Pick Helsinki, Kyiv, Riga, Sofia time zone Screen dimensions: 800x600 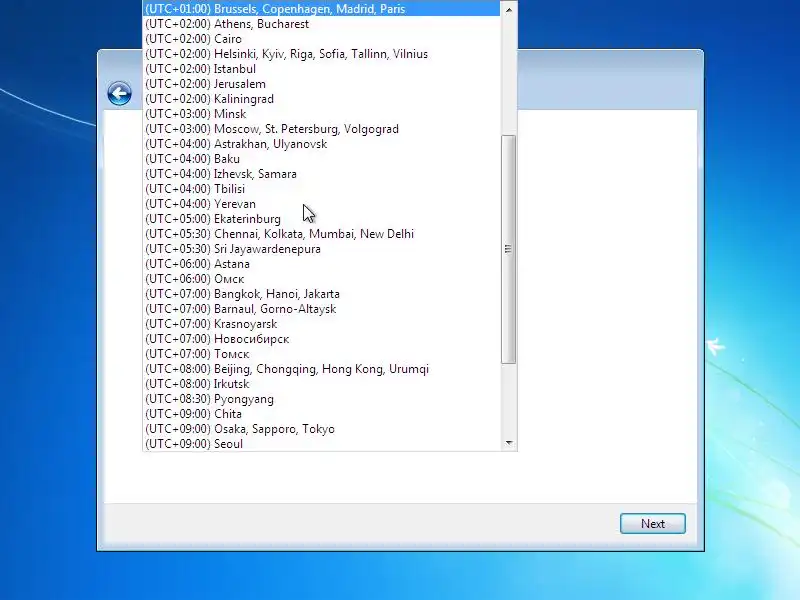(321, 54)
